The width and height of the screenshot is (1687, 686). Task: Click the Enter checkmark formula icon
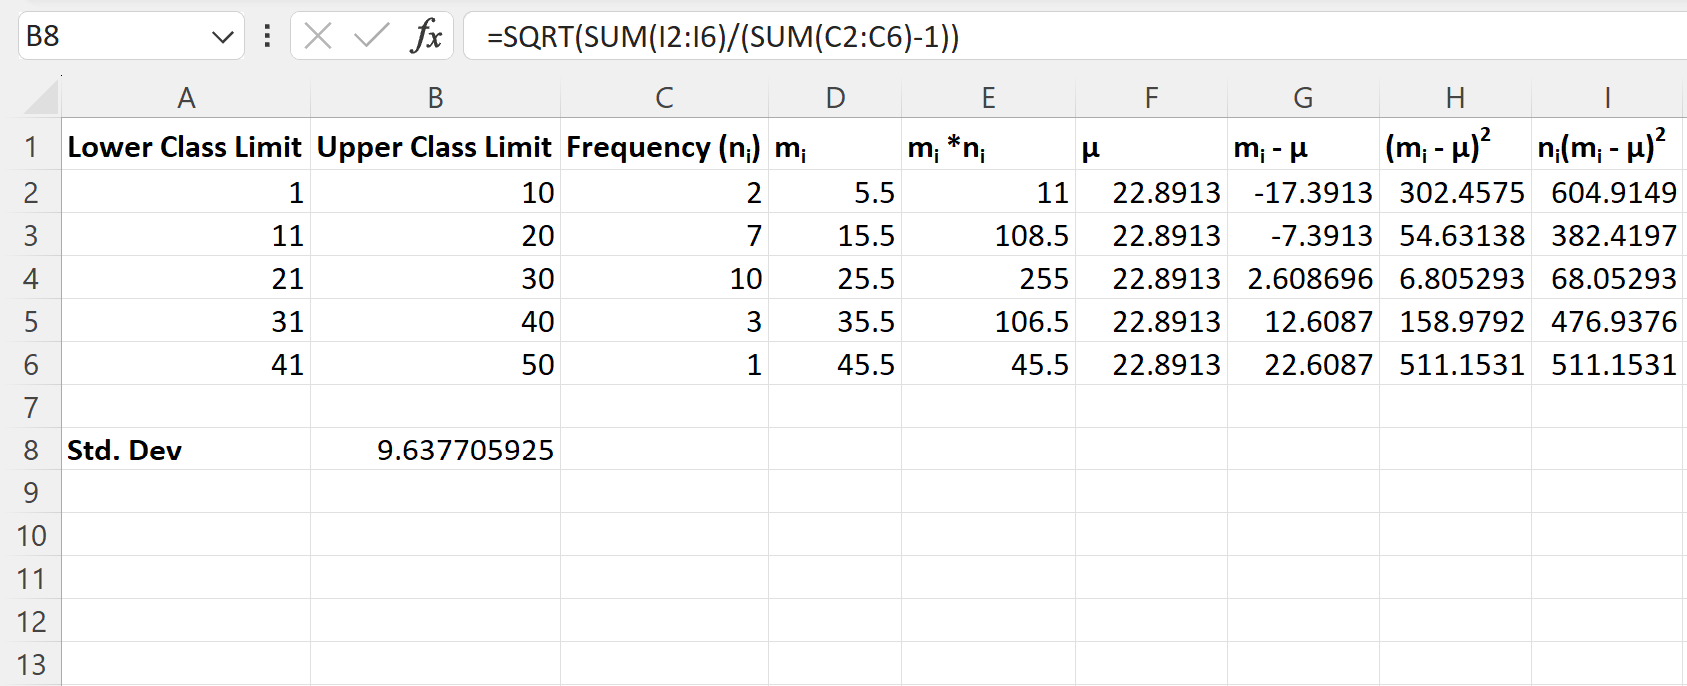[372, 37]
